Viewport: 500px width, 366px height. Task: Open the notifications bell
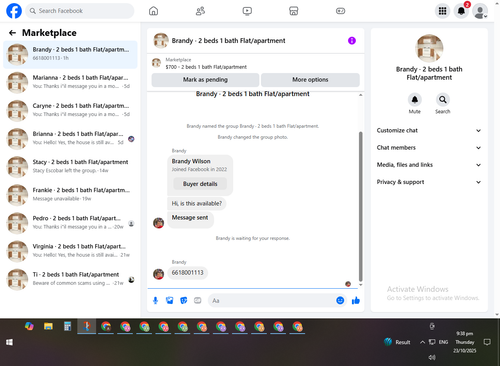[461, 11]
